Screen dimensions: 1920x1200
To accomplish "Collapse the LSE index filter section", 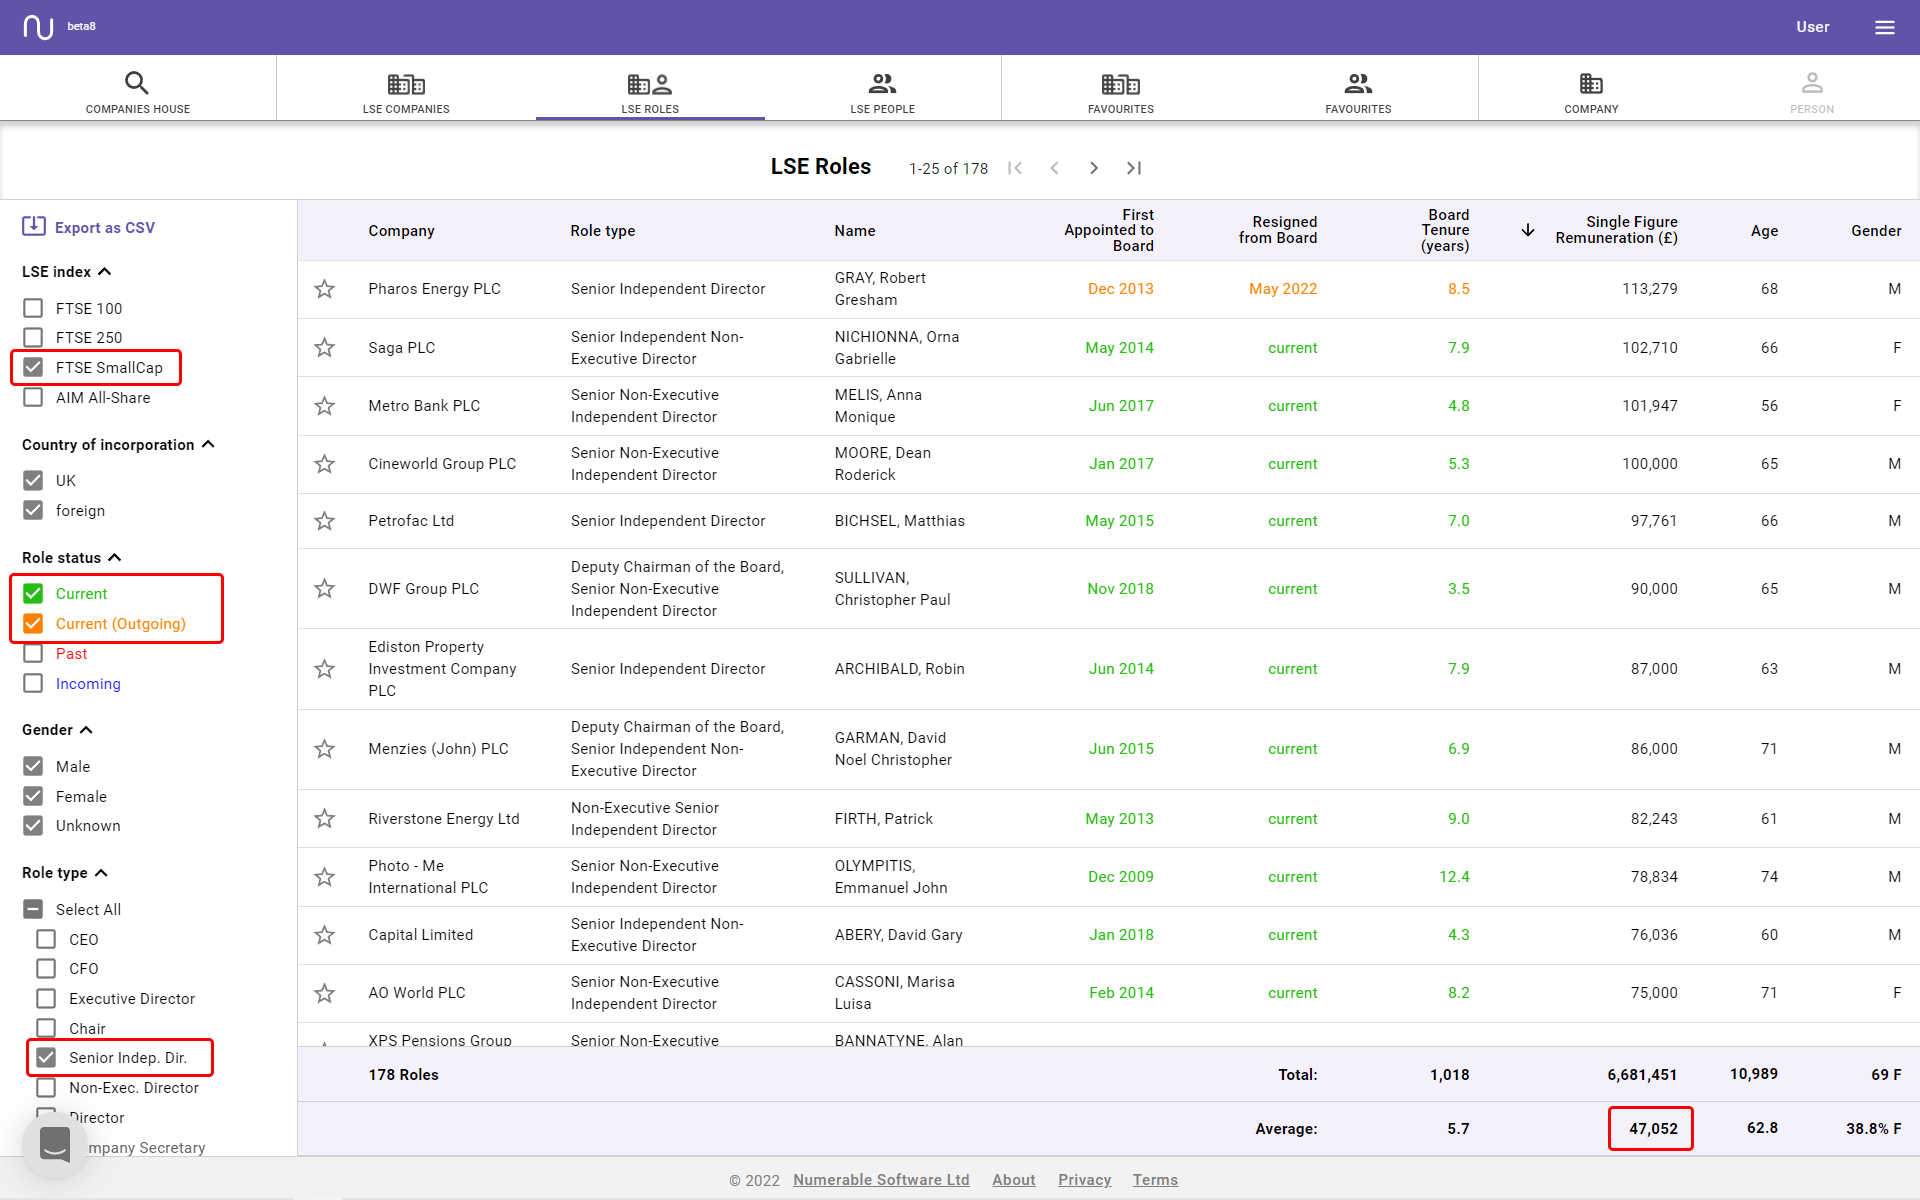I will [105, 271].
